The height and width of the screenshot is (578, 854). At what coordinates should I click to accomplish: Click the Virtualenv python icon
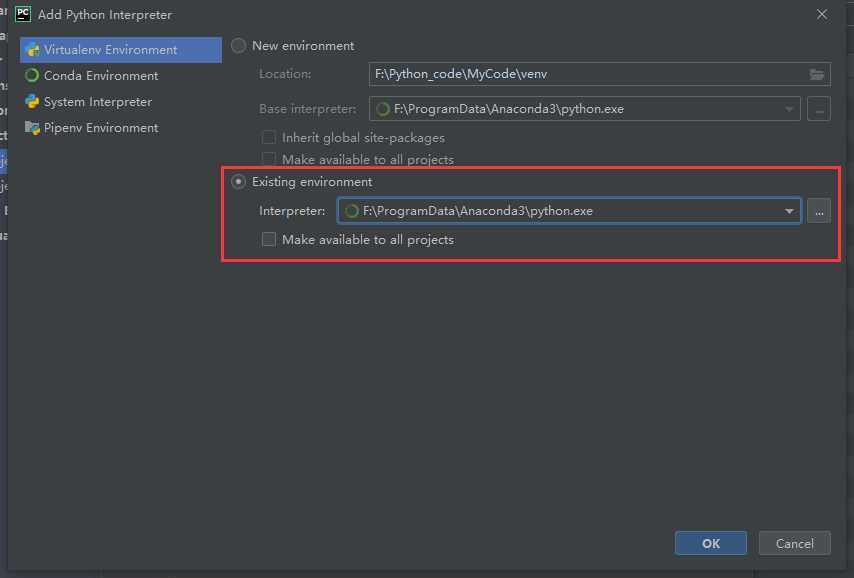32,50
